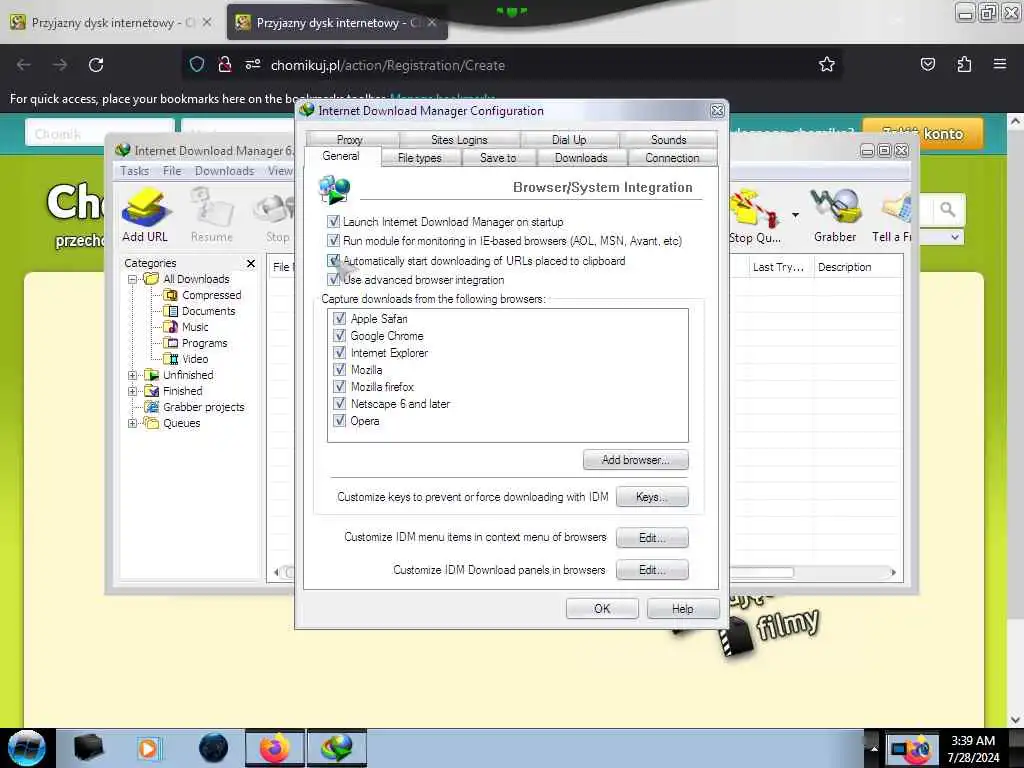Select the Grabber projects item

203,407
